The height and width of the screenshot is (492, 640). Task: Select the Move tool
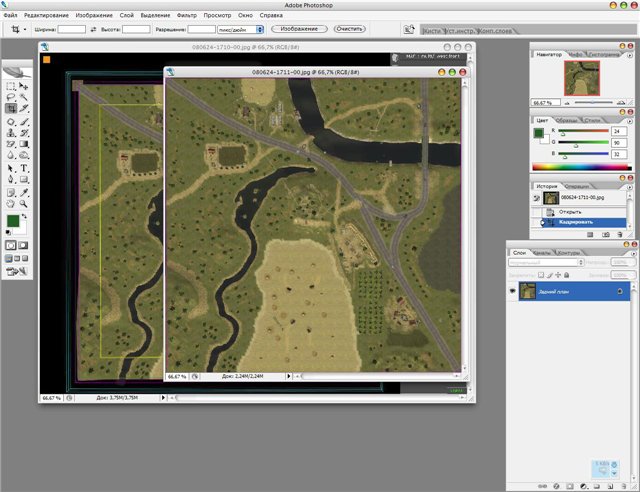(x=24, y=86)
